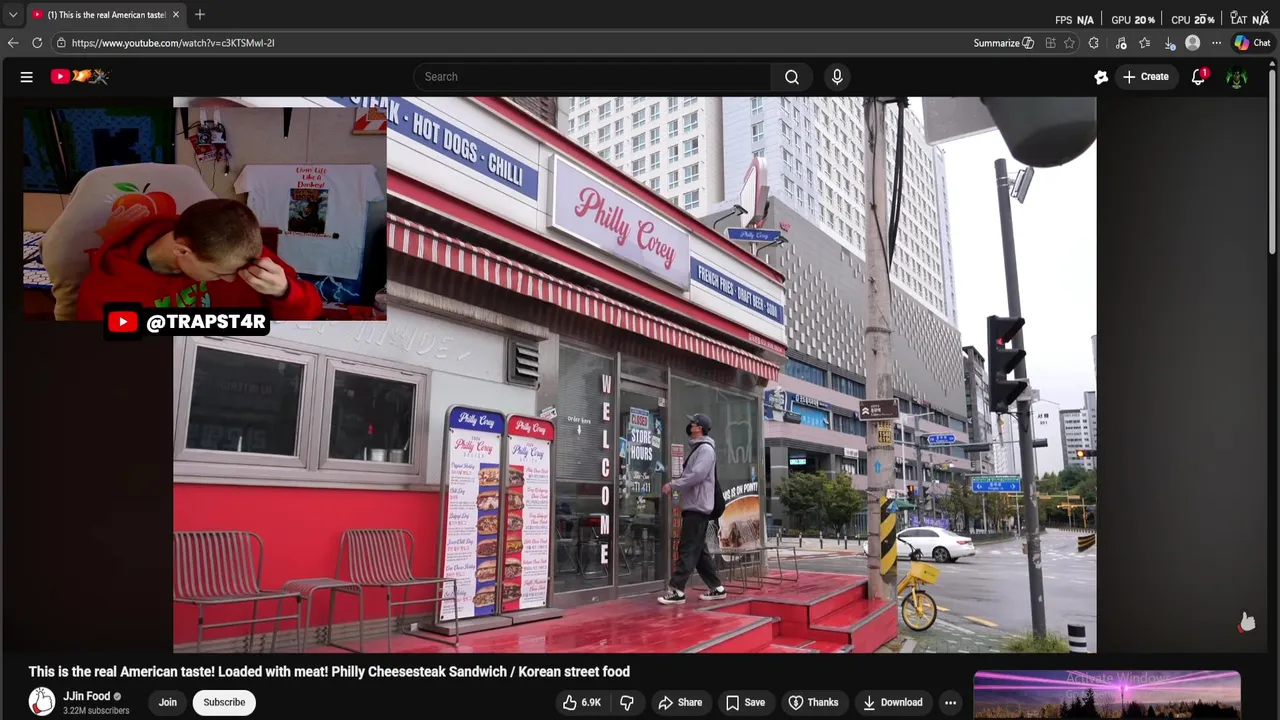Save the video to playlist

[745, 702]
